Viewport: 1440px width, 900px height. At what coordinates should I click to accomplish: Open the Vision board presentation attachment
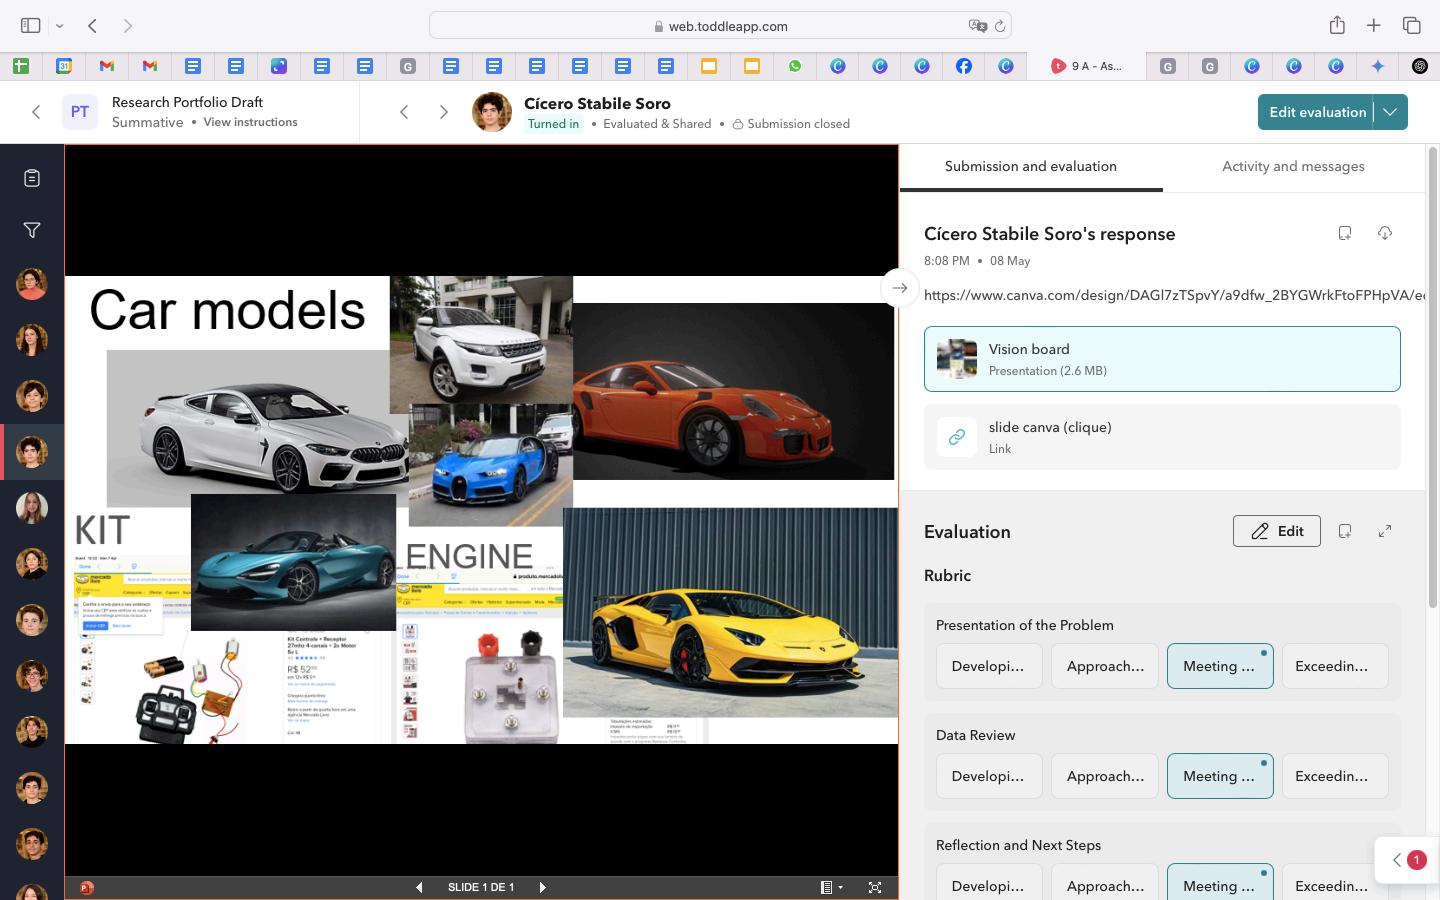click(1162, 359)
